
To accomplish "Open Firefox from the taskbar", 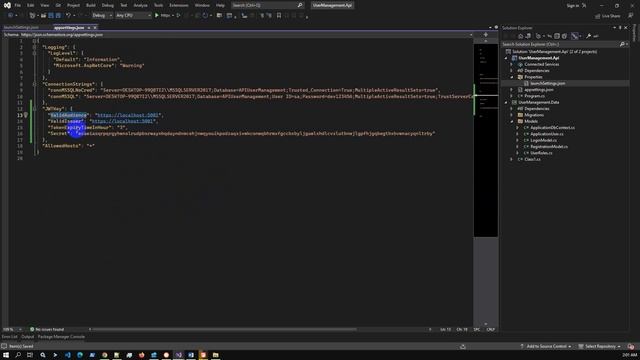I will pyautogui.click(x=142, y=355).
